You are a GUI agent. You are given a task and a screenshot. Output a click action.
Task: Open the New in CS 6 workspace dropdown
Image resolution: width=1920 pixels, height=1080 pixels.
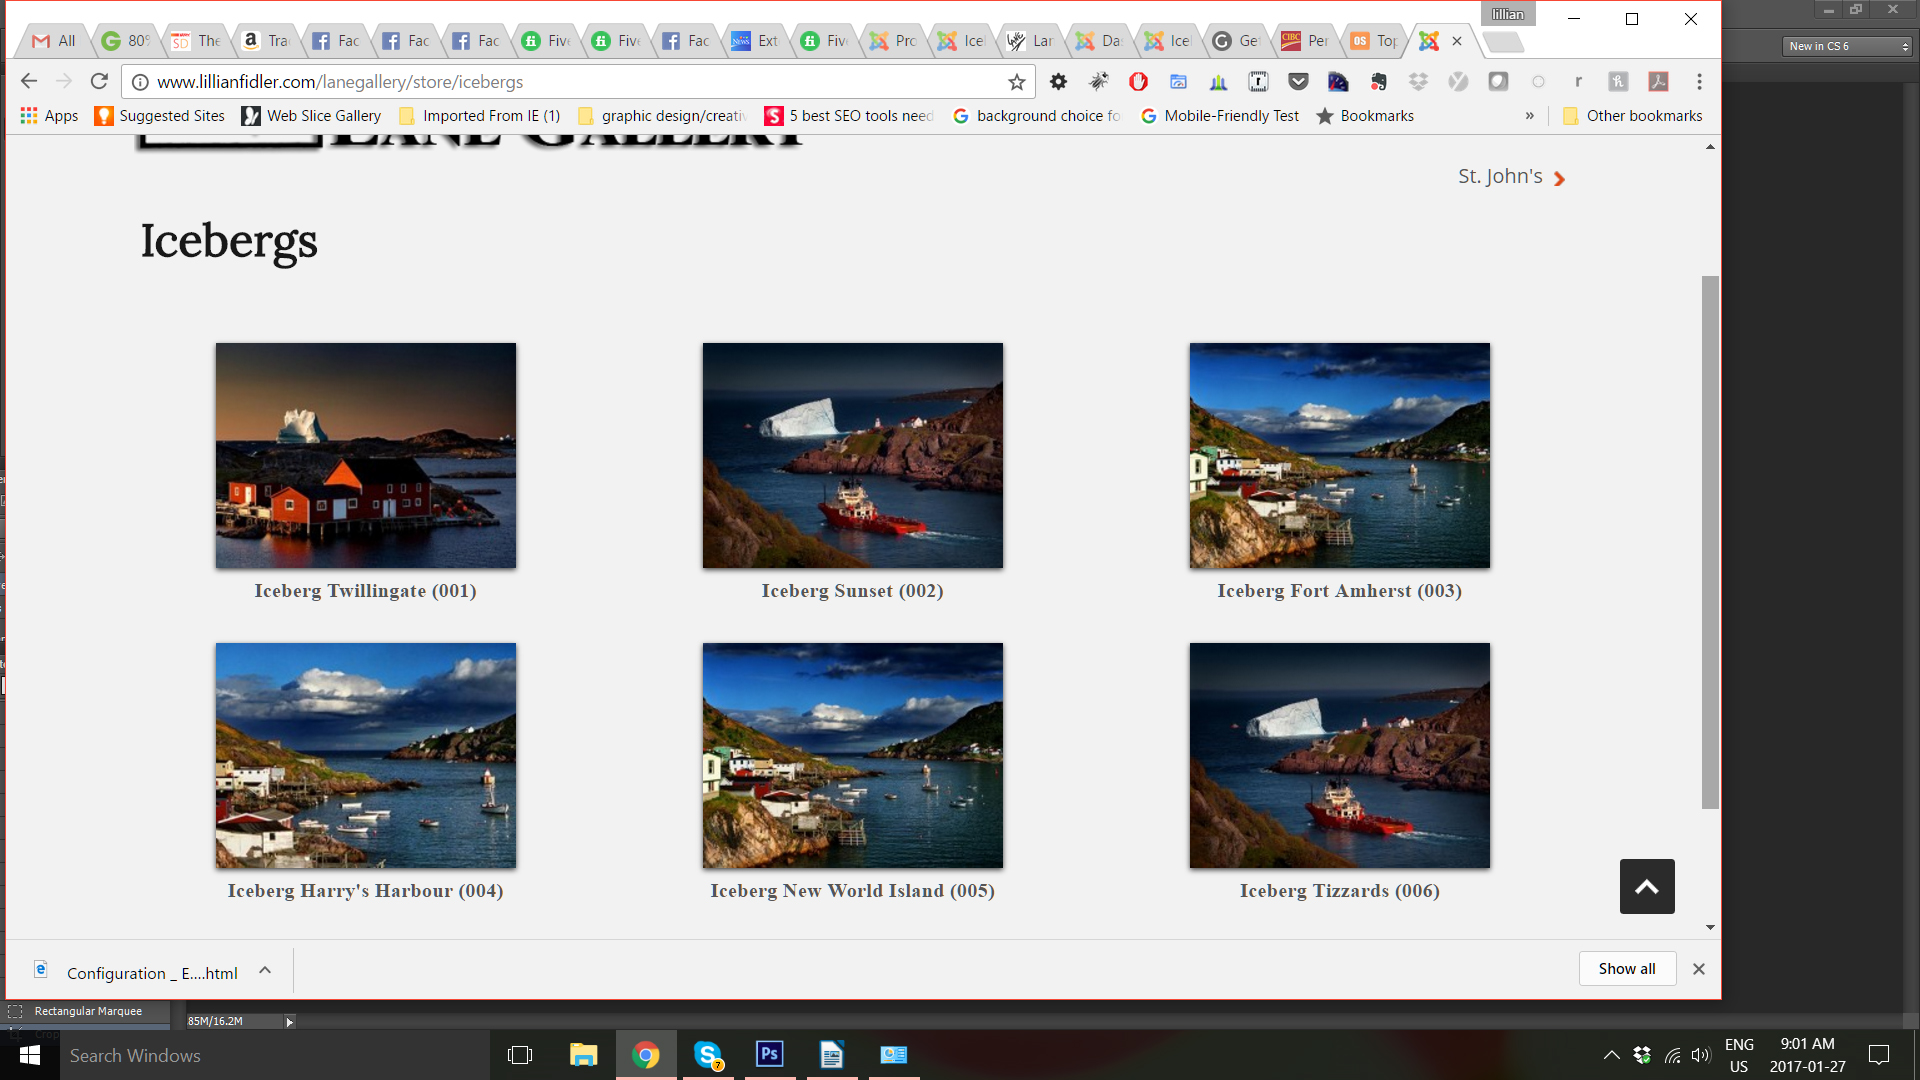(1847, 46)
